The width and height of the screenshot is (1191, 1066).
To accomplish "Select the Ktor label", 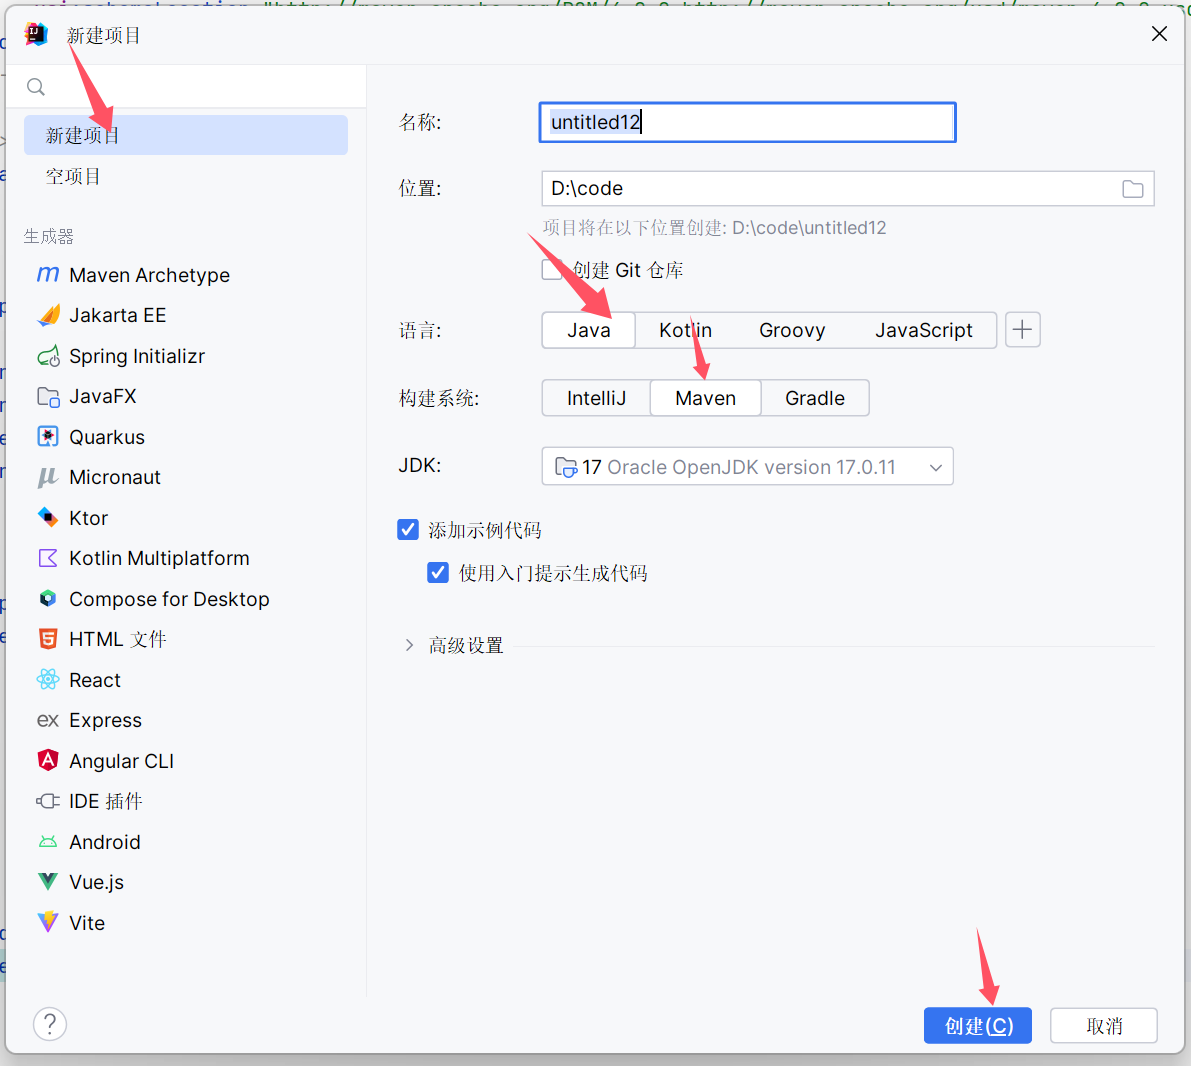I will click(89, 517).
